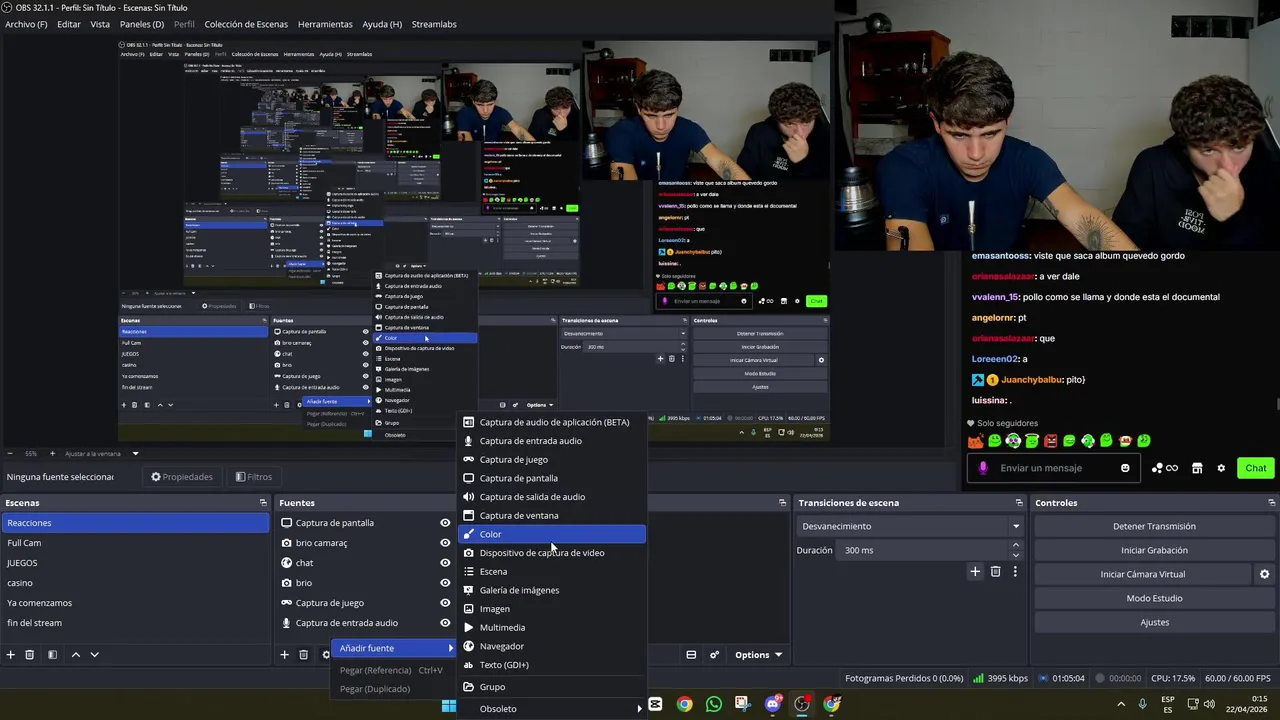
Task: Choose Captura de ventana from the menu
Action: 552,515
